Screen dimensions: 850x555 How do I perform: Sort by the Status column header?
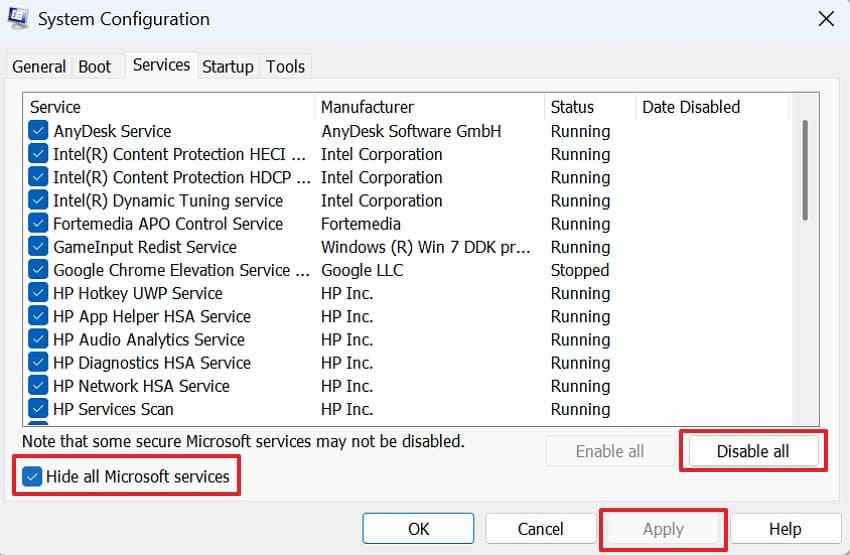coord(590,107)
